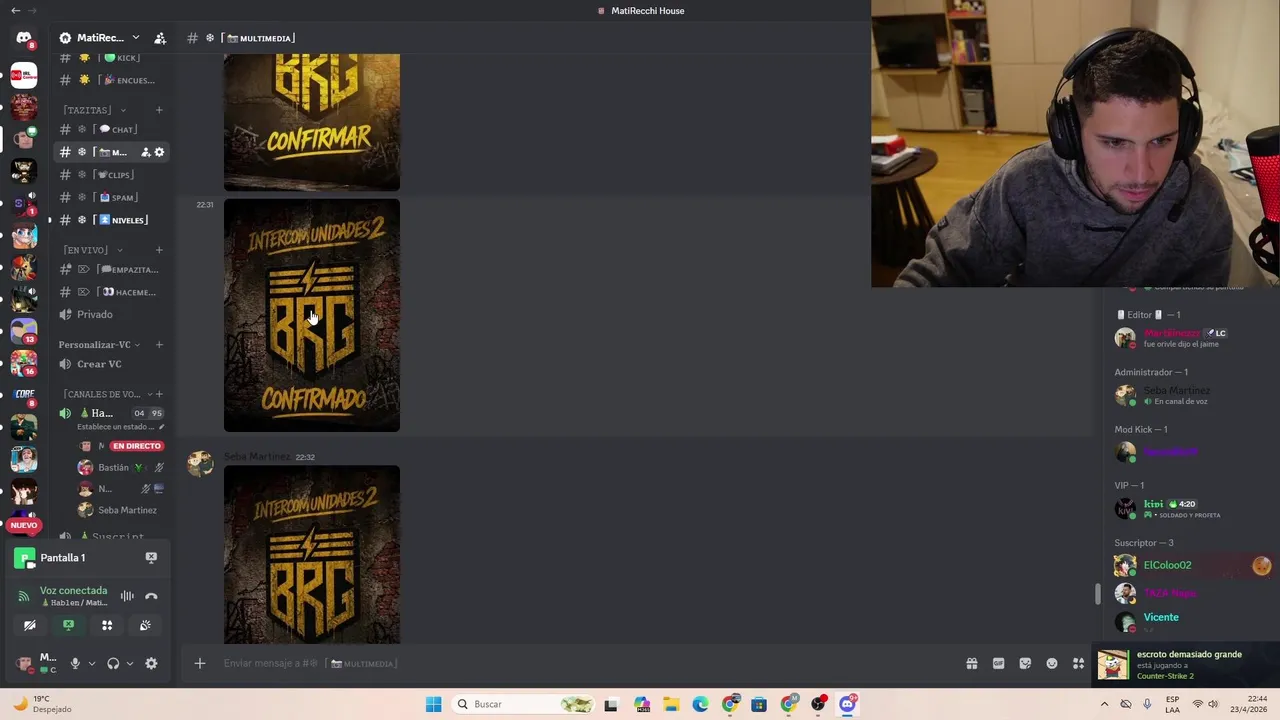Attach file with plus button

click(199, 663)
